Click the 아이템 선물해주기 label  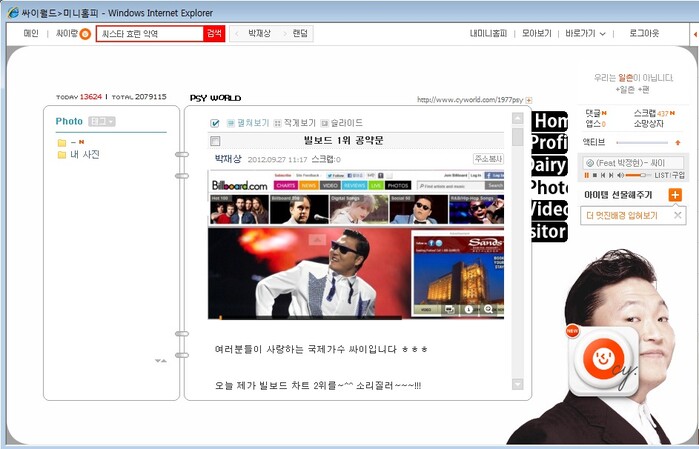coord(618,195)
